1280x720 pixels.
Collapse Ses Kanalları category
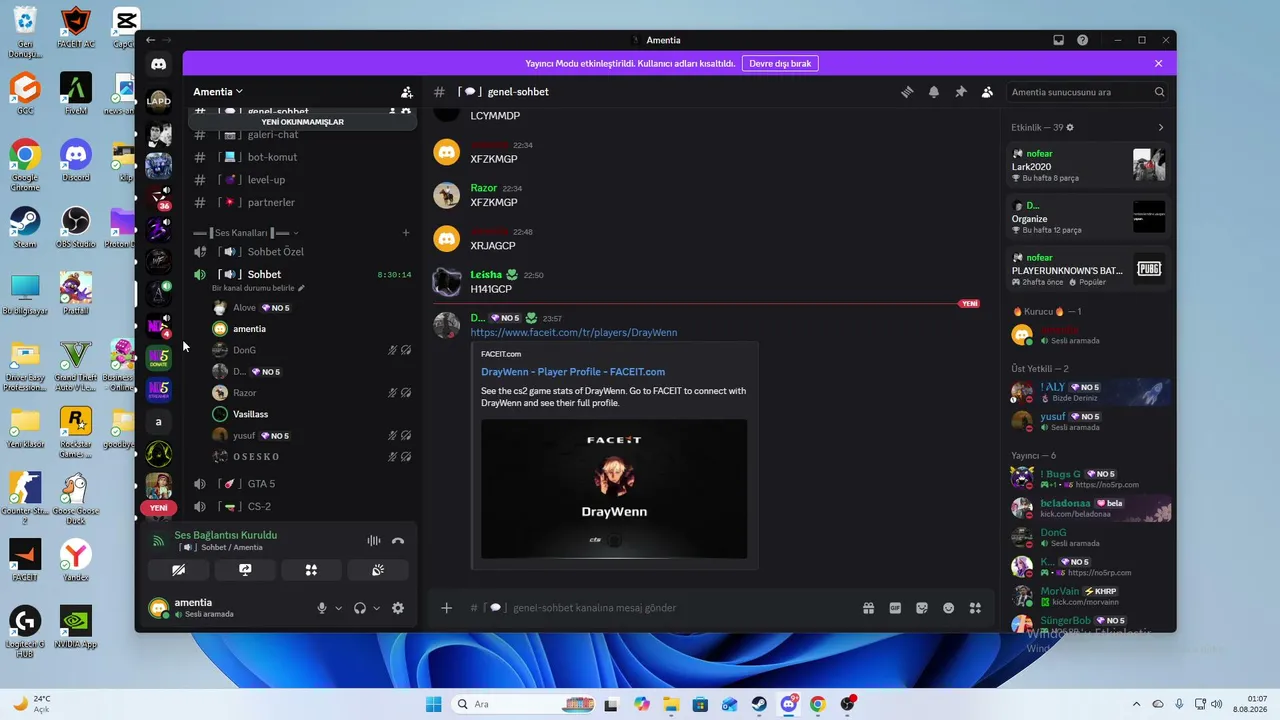pyautogui.click(x=246, y=233)
